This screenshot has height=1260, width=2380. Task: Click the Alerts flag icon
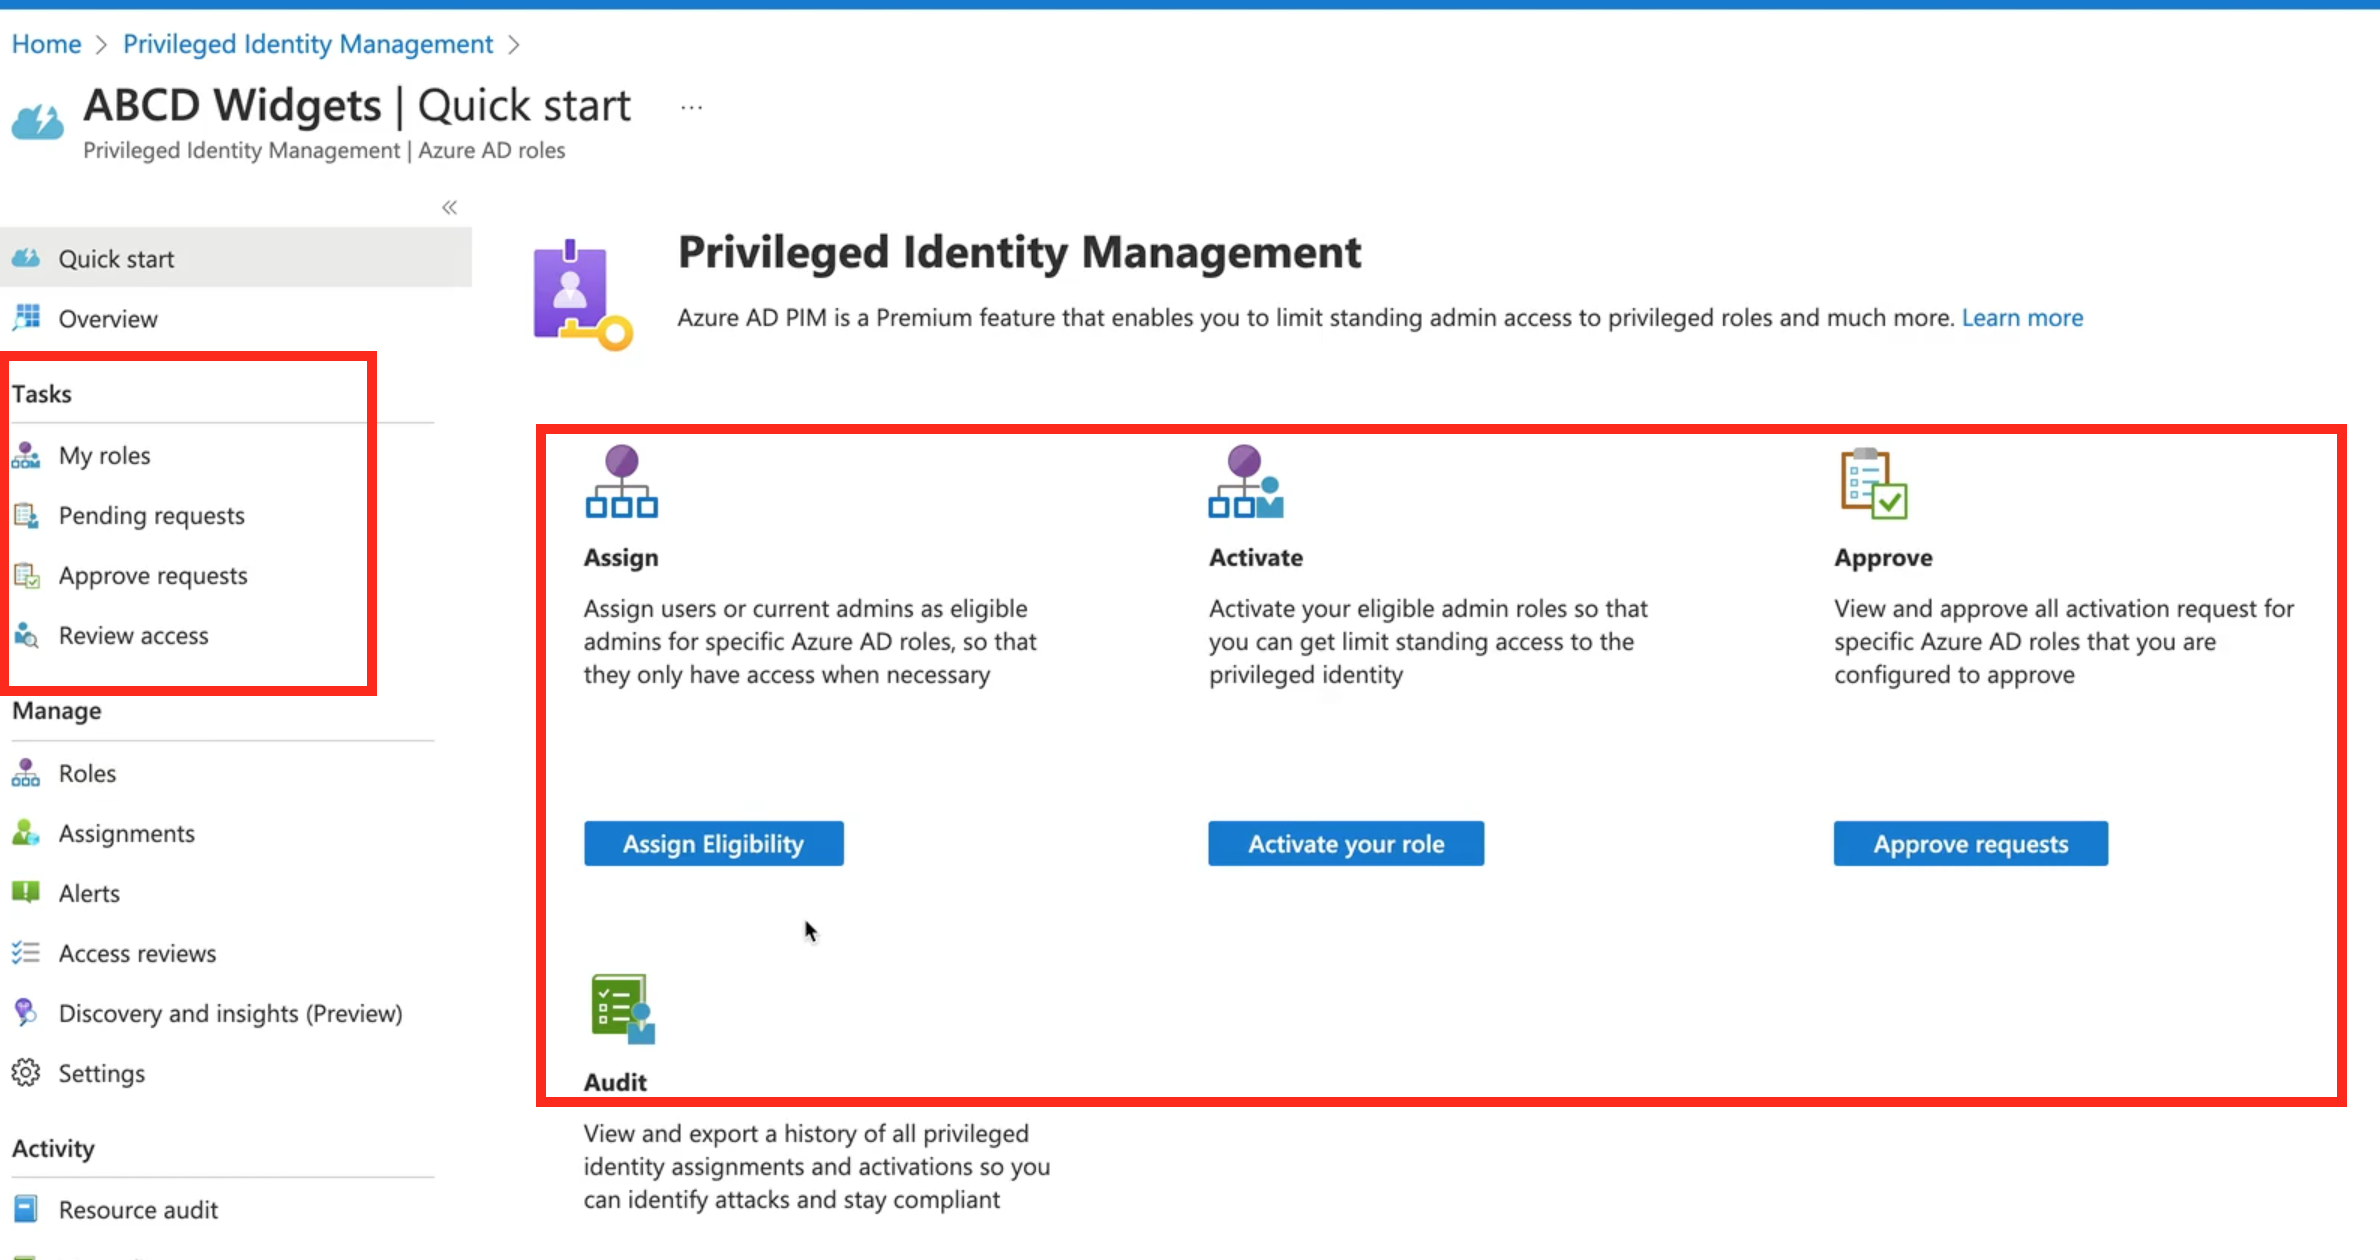[26, 892]
